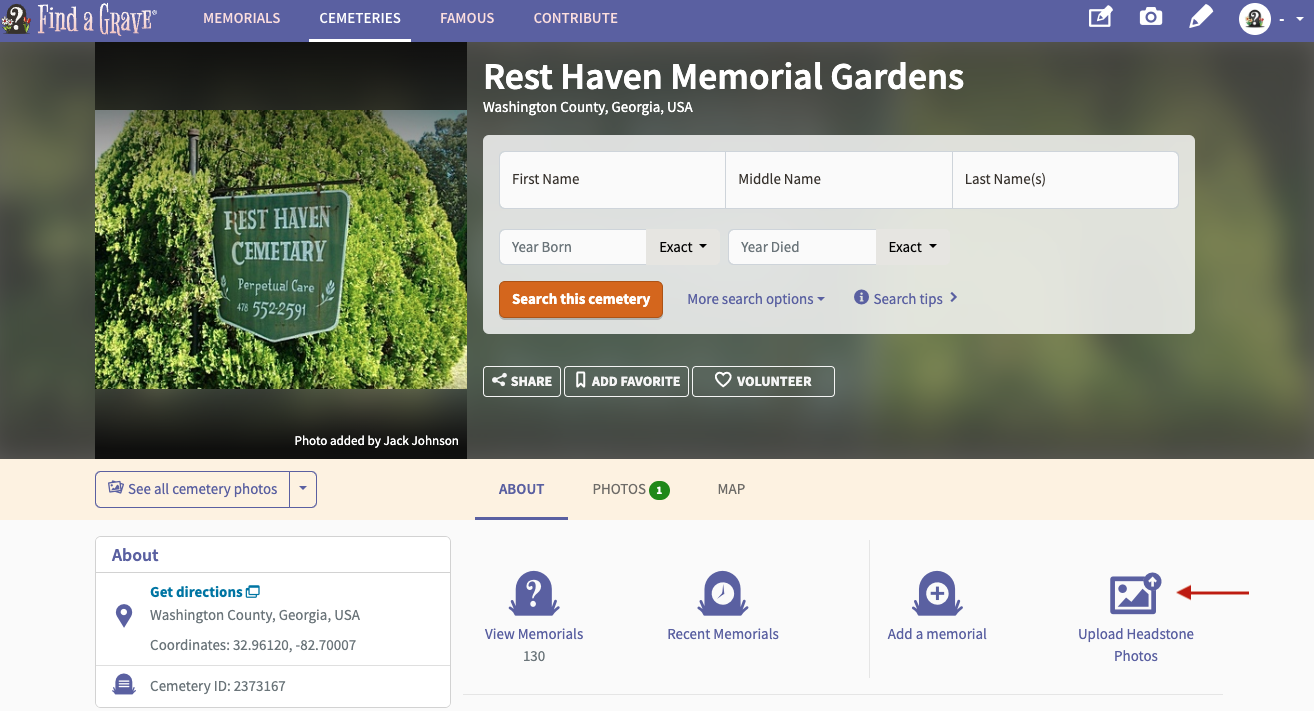Click the Year Died input

[802, 247]
